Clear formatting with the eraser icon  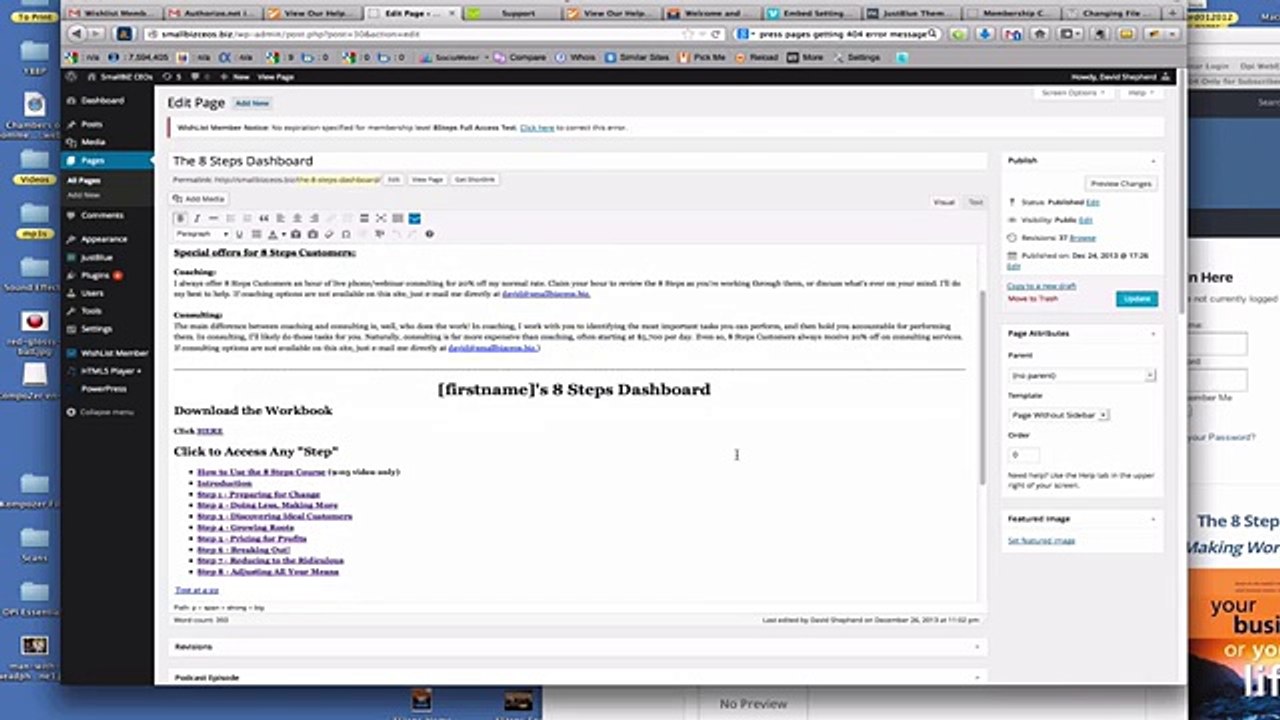(329, 234)
